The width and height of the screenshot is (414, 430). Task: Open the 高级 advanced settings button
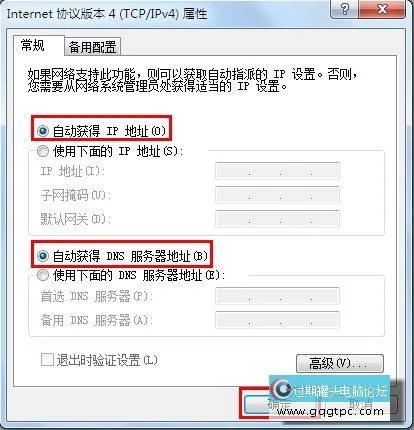[340, 363]
